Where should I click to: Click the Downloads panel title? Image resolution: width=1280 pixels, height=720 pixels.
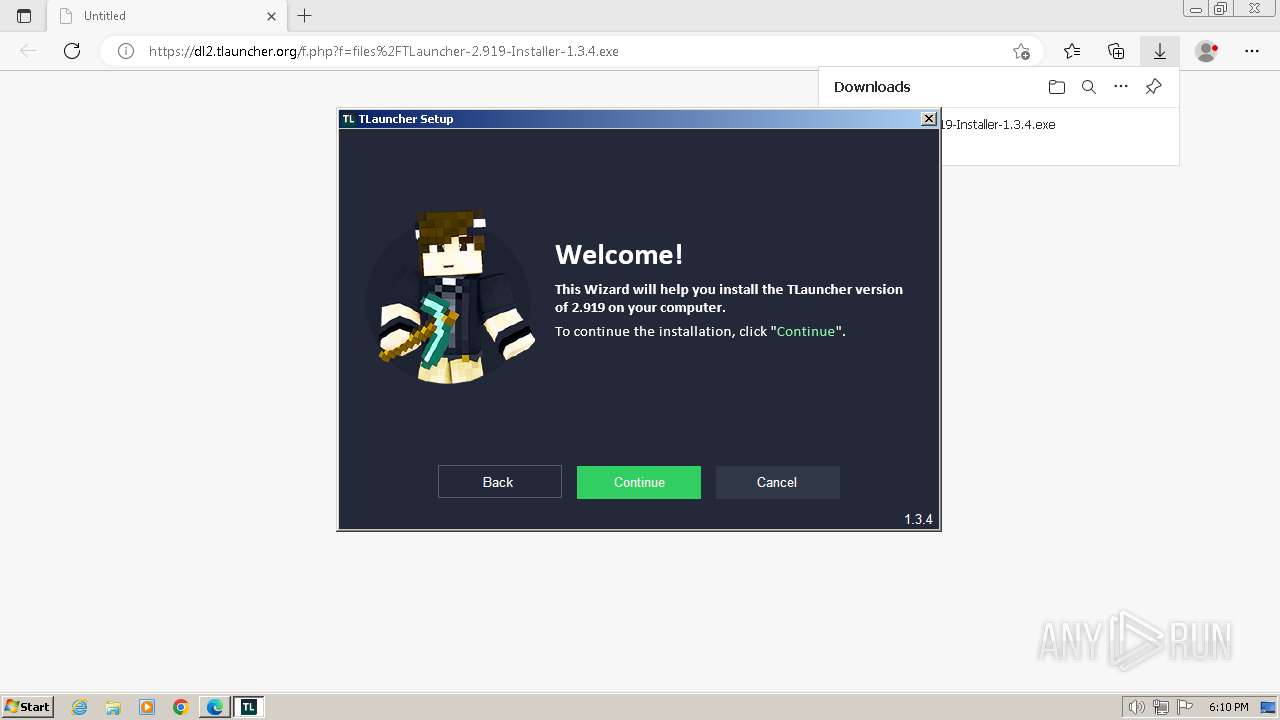pos(872,87)
